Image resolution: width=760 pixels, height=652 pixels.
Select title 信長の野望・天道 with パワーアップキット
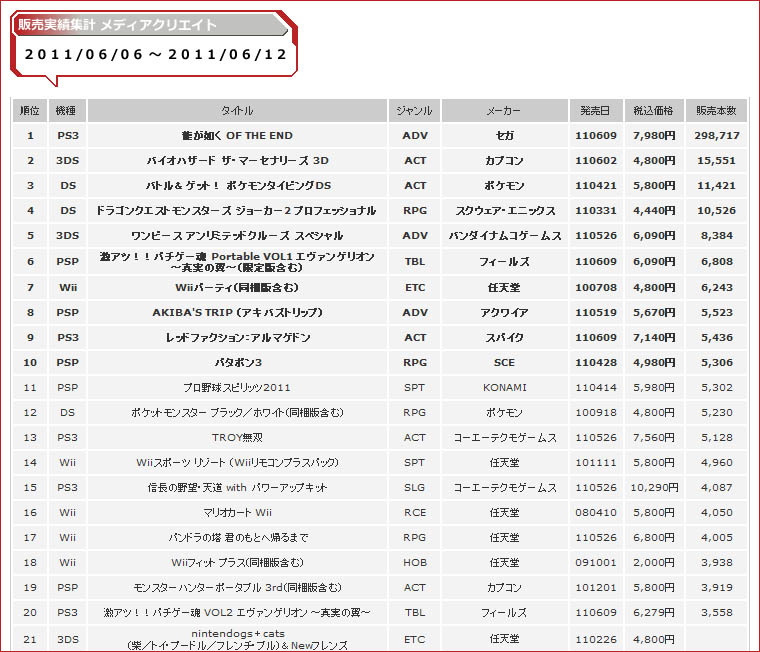click(x=237, y=488)
